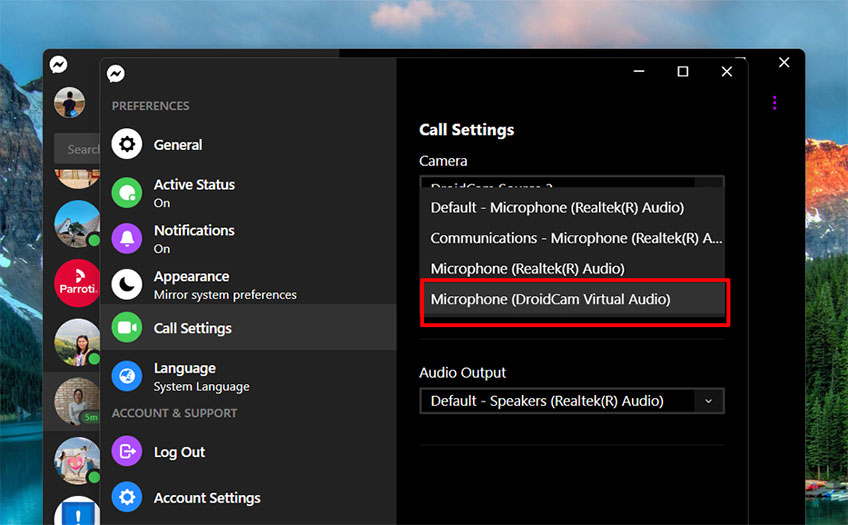This screenshot has height=525, width=848.
Task: Click the Notifications bell icon
Action: (127, 238)
